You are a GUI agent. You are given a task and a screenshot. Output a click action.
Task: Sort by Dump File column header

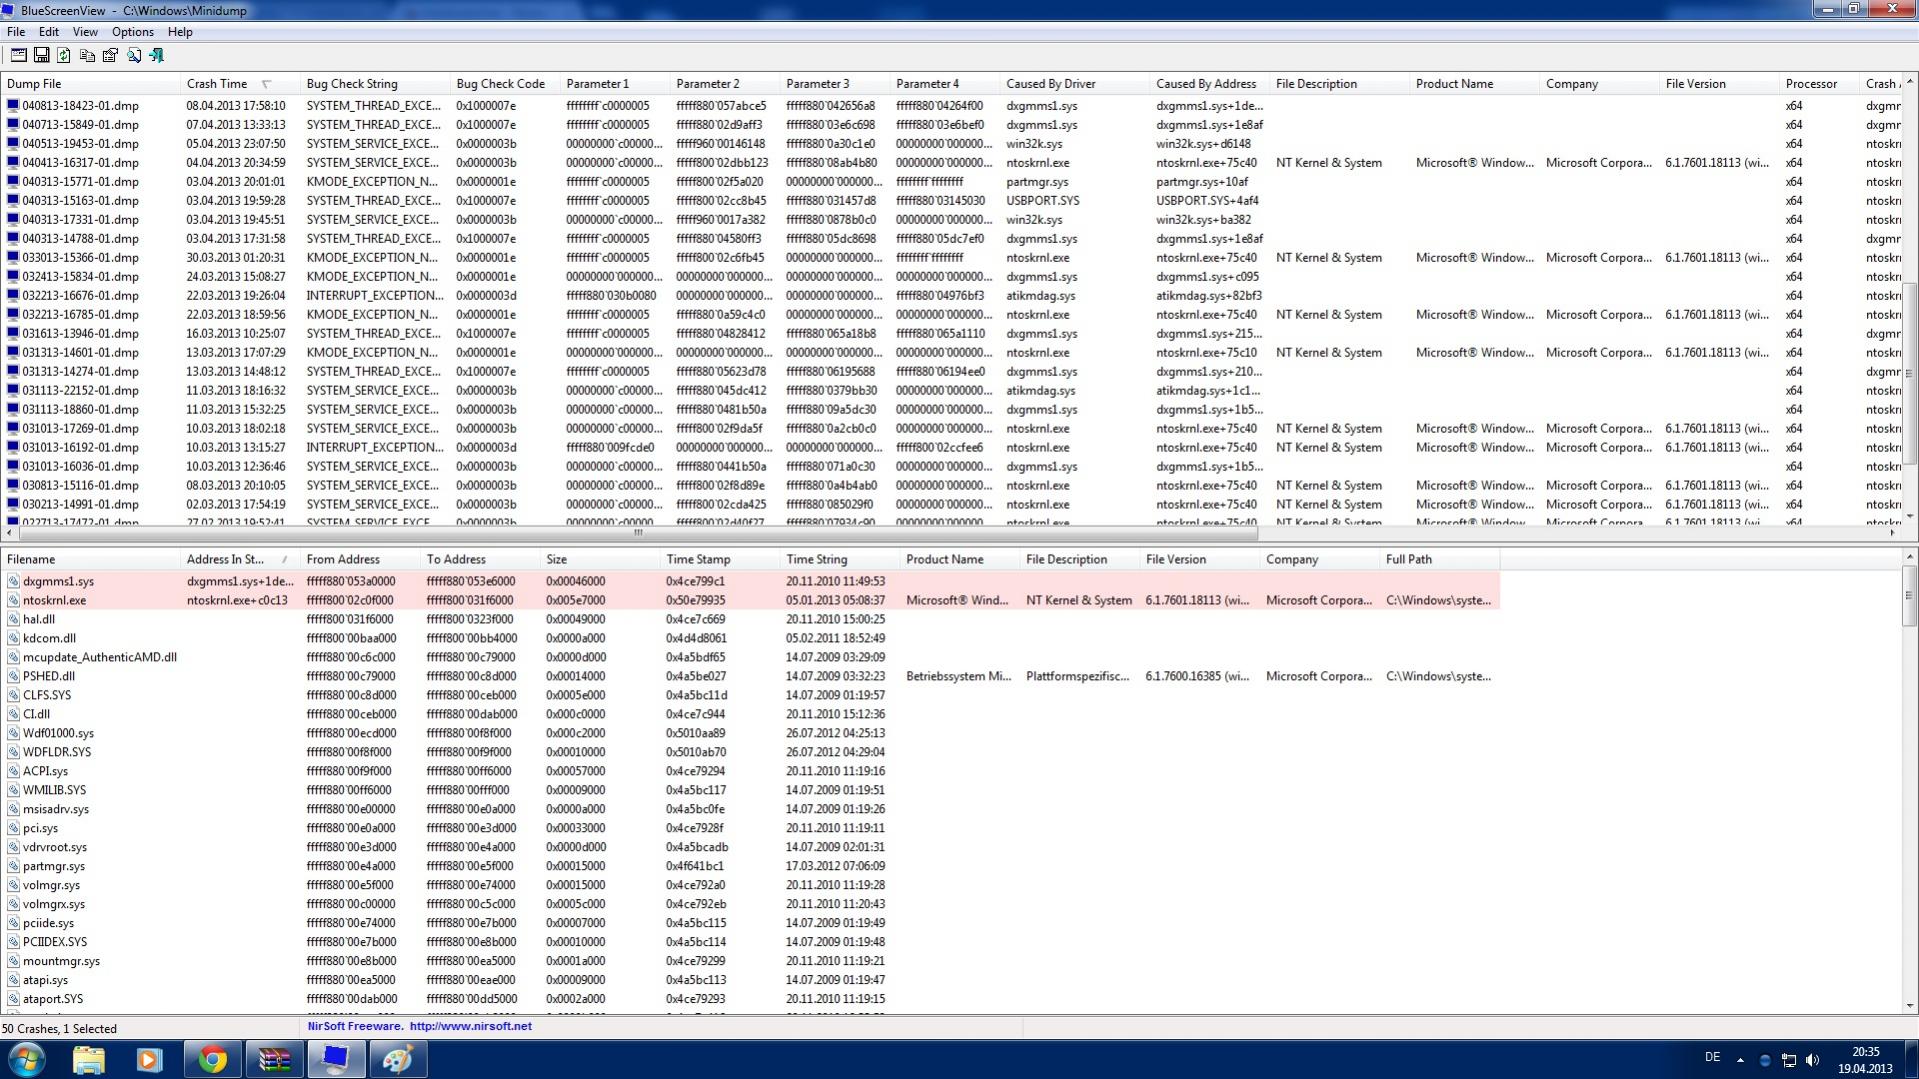point(90,84)
